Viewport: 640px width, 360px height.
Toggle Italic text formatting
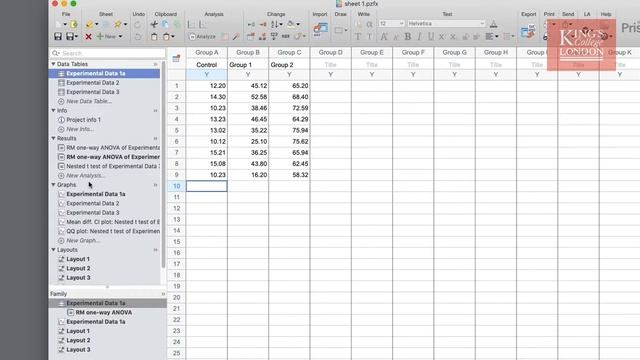coord(419,37)
